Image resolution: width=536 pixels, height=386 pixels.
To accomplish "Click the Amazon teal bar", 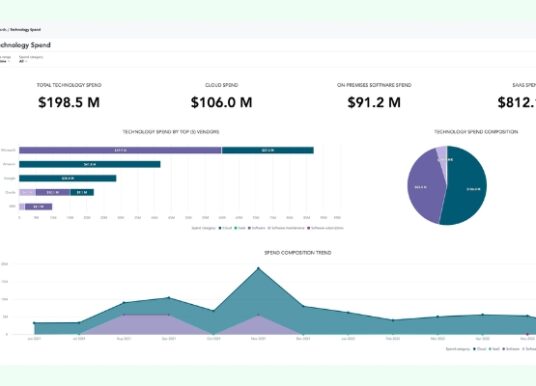I will point(90,164).
